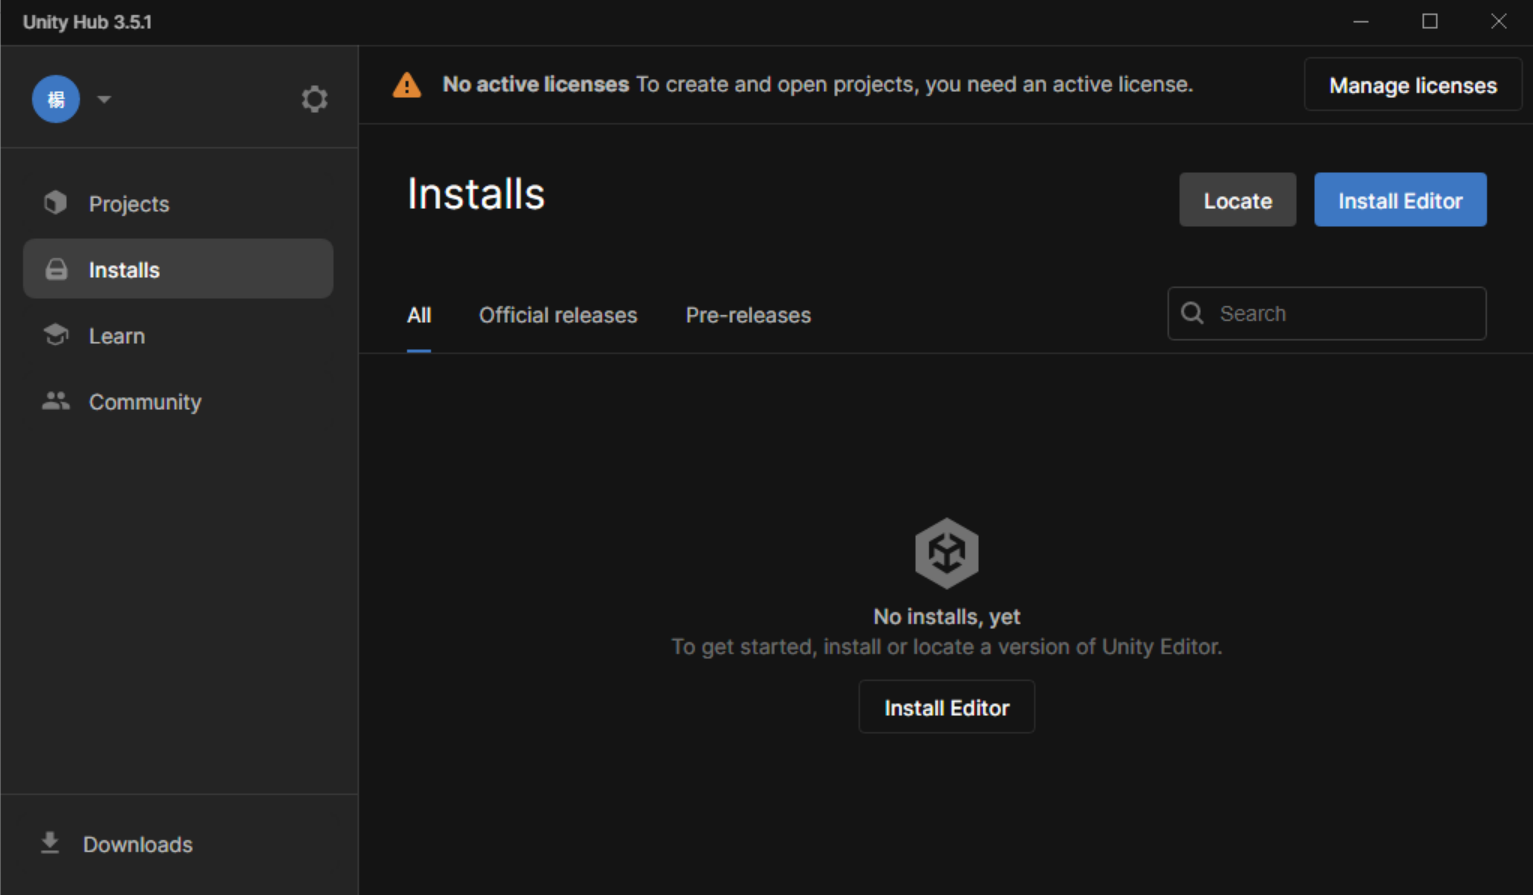Click the "Unity Hub 3.5.1" window title
The width and height of the screenshot is (1533, 895).
click(87, 22)
